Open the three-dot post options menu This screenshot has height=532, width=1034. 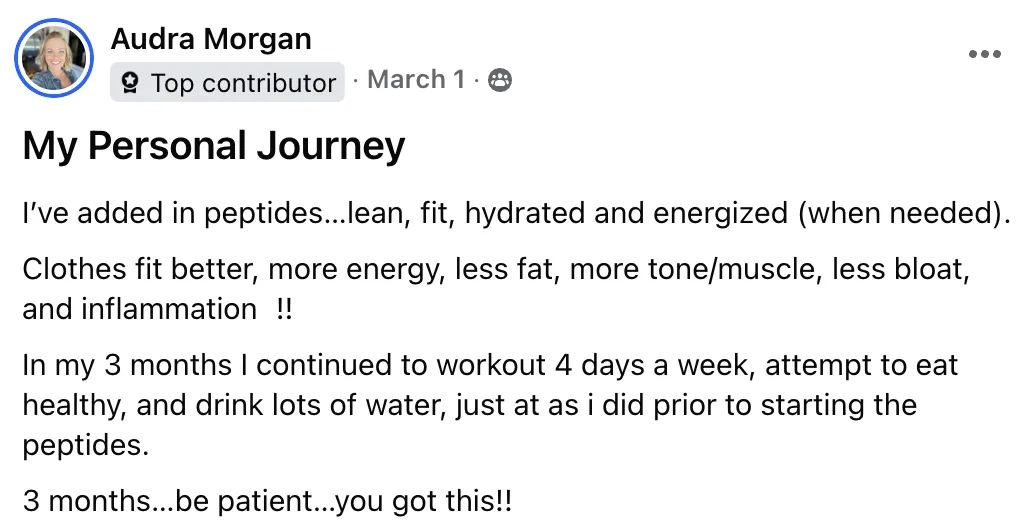tap(985, 54)
